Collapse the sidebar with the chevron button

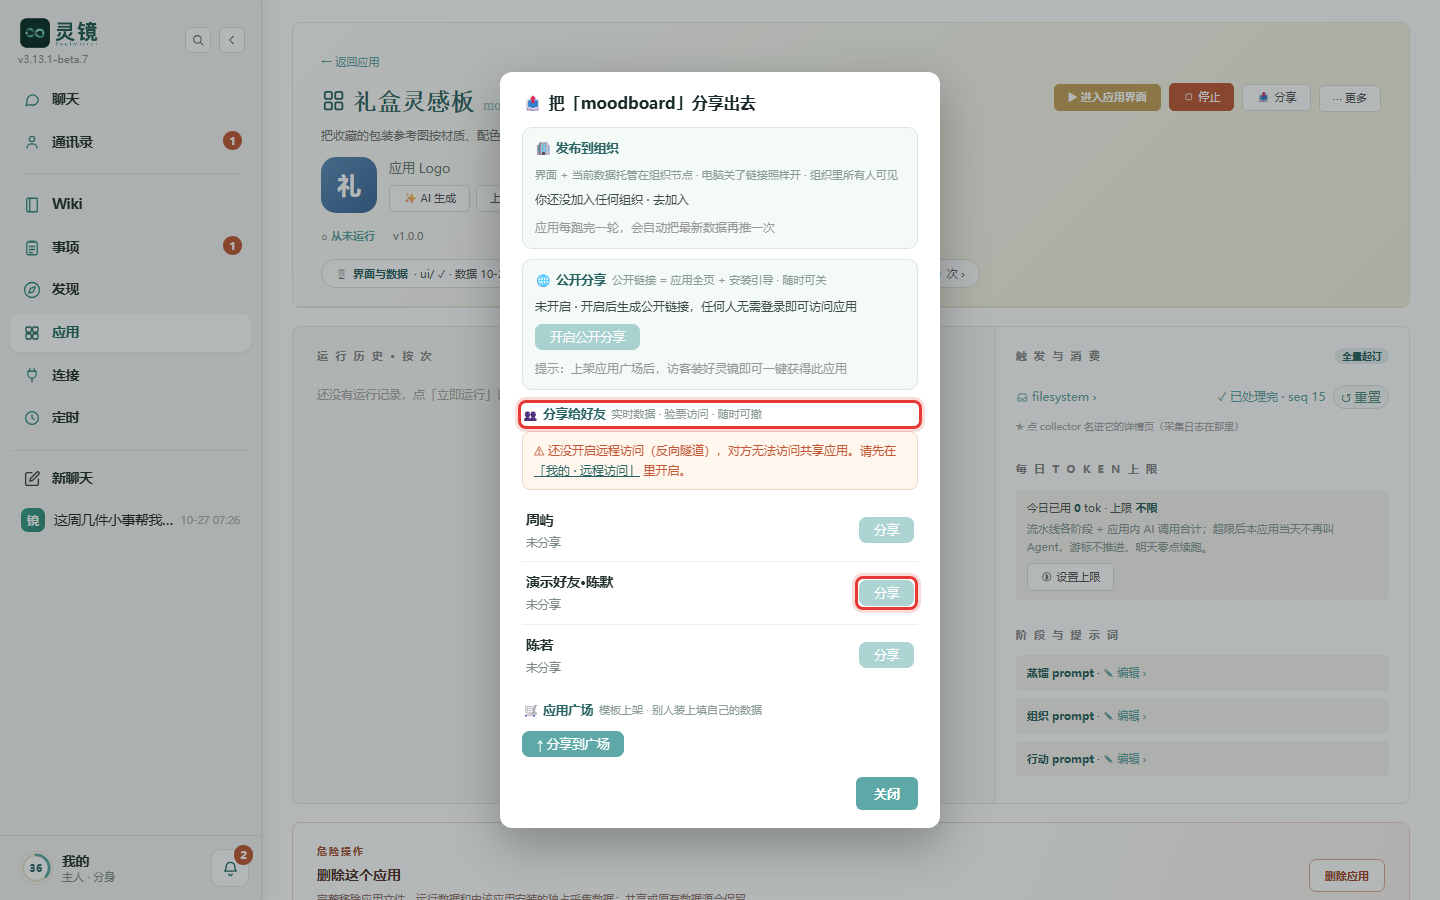pos(232,40)
